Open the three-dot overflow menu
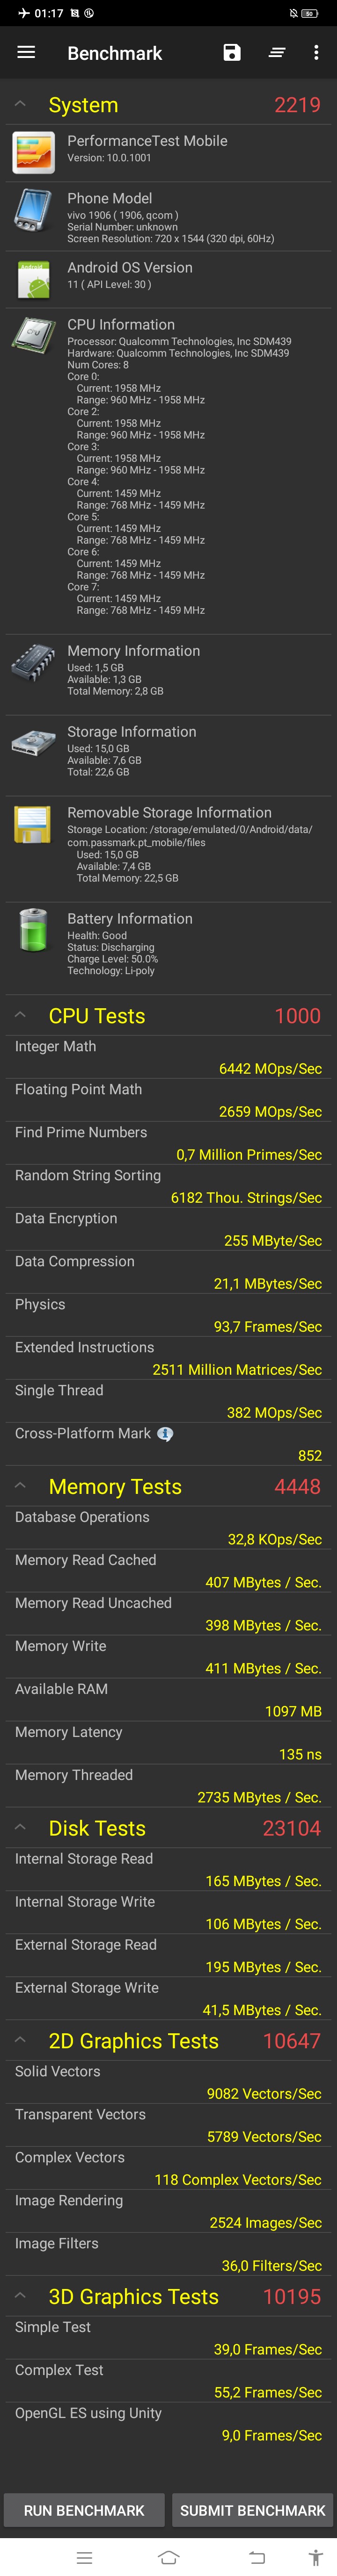The width and height of the screenshot is (337, 2576). coord(316,53)
